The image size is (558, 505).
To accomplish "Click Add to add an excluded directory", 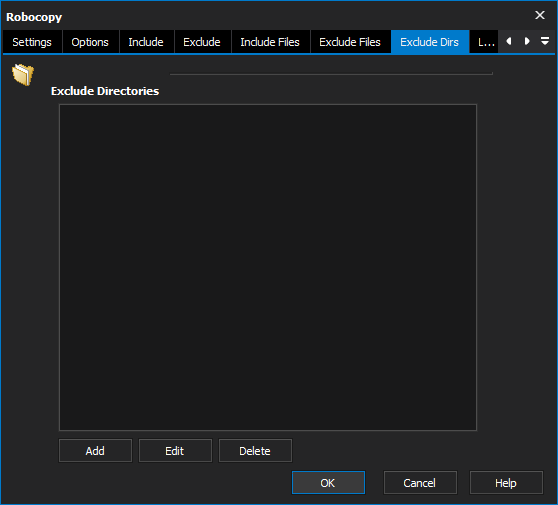I will click(x=95, y=451).
